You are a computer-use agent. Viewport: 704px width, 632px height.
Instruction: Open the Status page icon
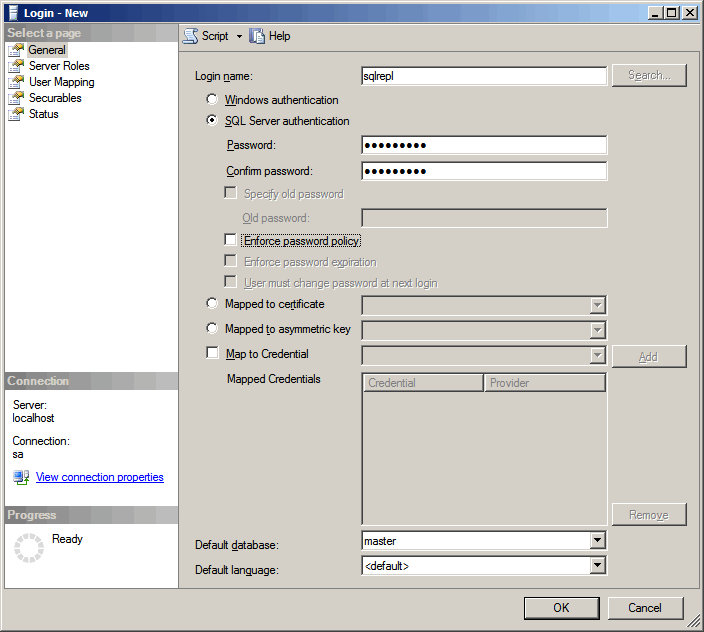[x=16, y=114]
